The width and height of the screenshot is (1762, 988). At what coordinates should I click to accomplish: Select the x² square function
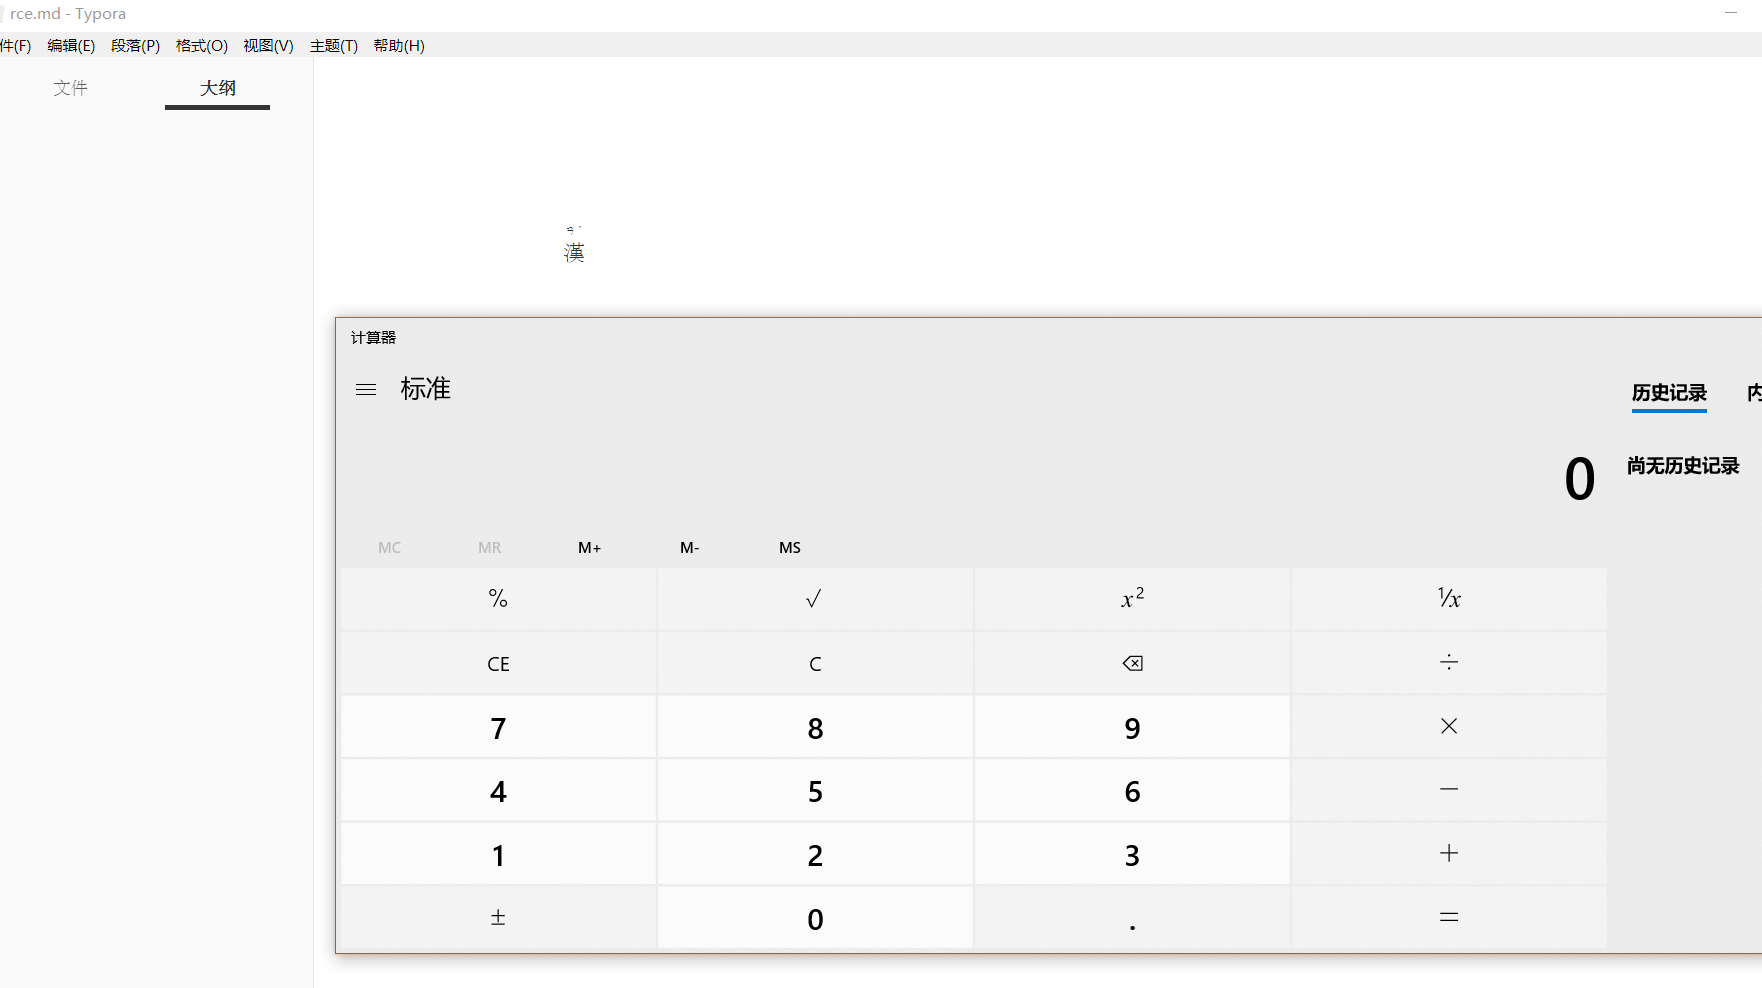click(x=1131, y=598)
